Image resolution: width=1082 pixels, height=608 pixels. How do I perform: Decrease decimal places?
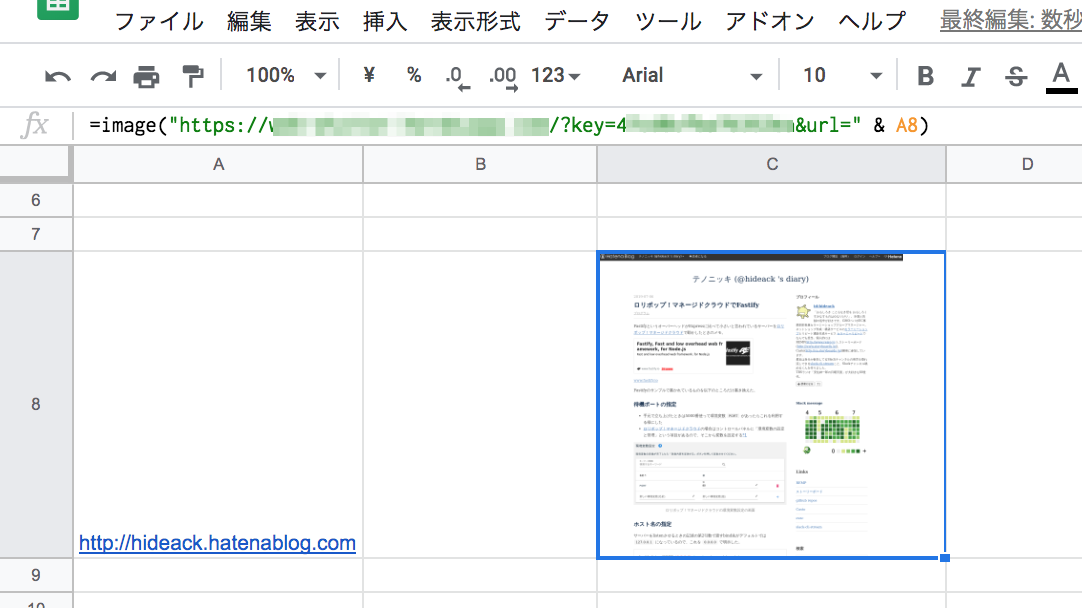[x=457, y=75]
